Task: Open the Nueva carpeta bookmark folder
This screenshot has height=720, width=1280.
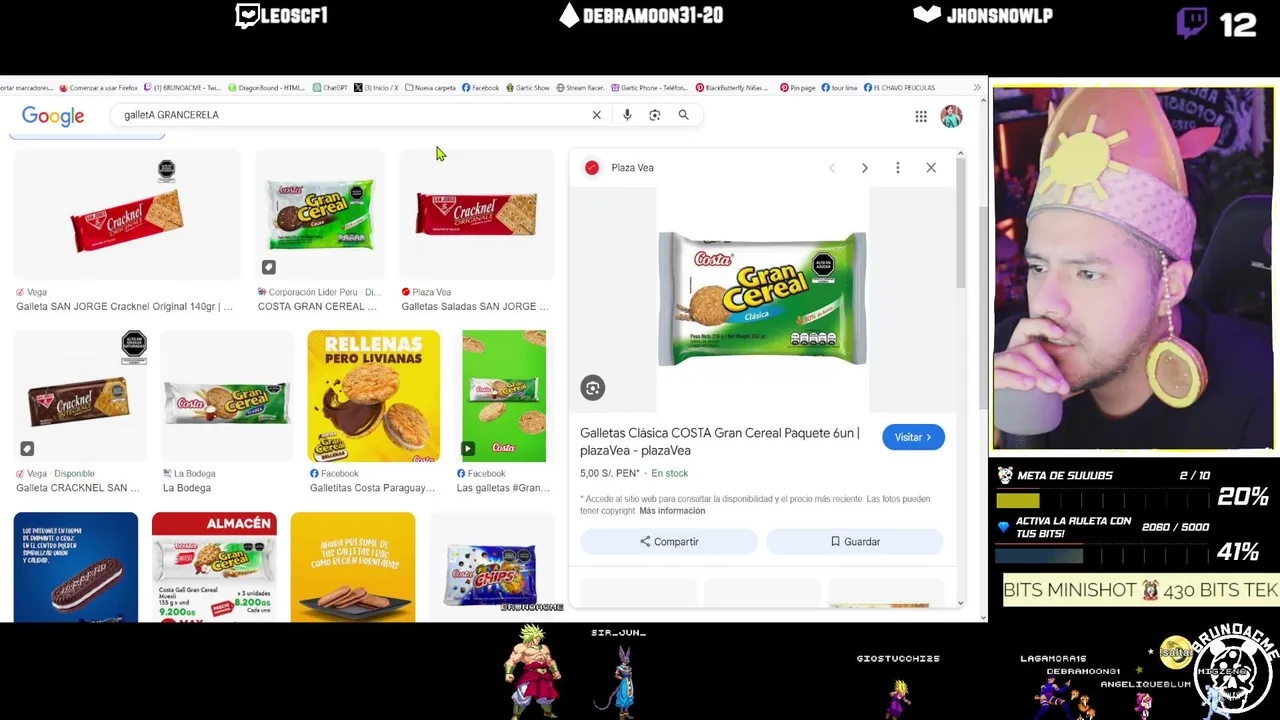Action: 430,88
